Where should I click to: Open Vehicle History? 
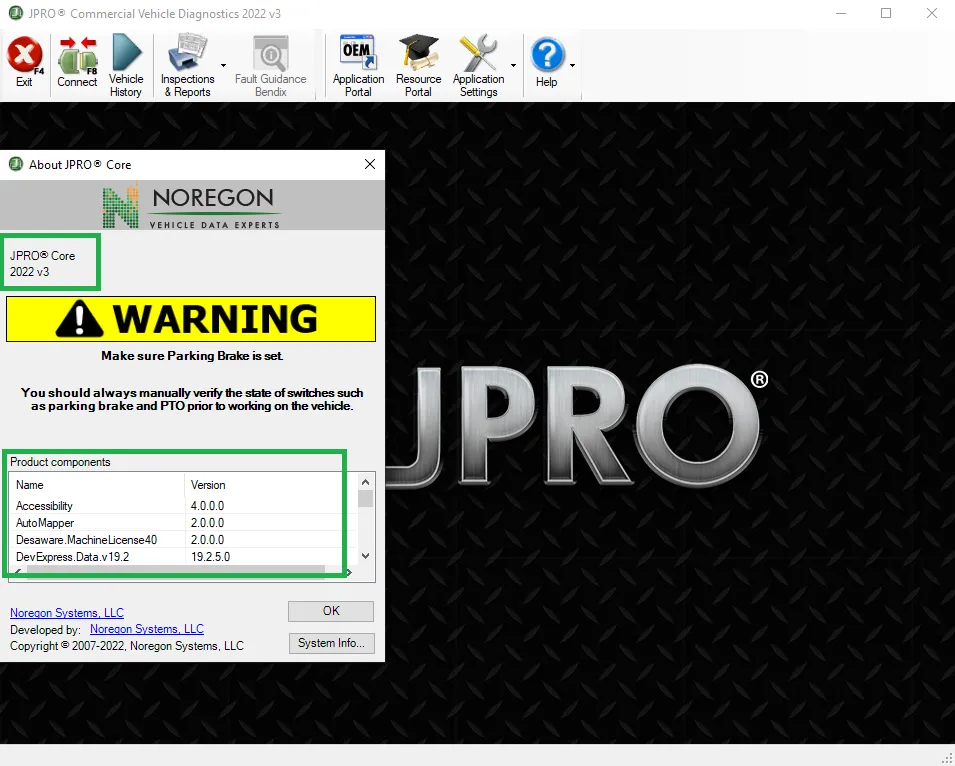(126, 65)
